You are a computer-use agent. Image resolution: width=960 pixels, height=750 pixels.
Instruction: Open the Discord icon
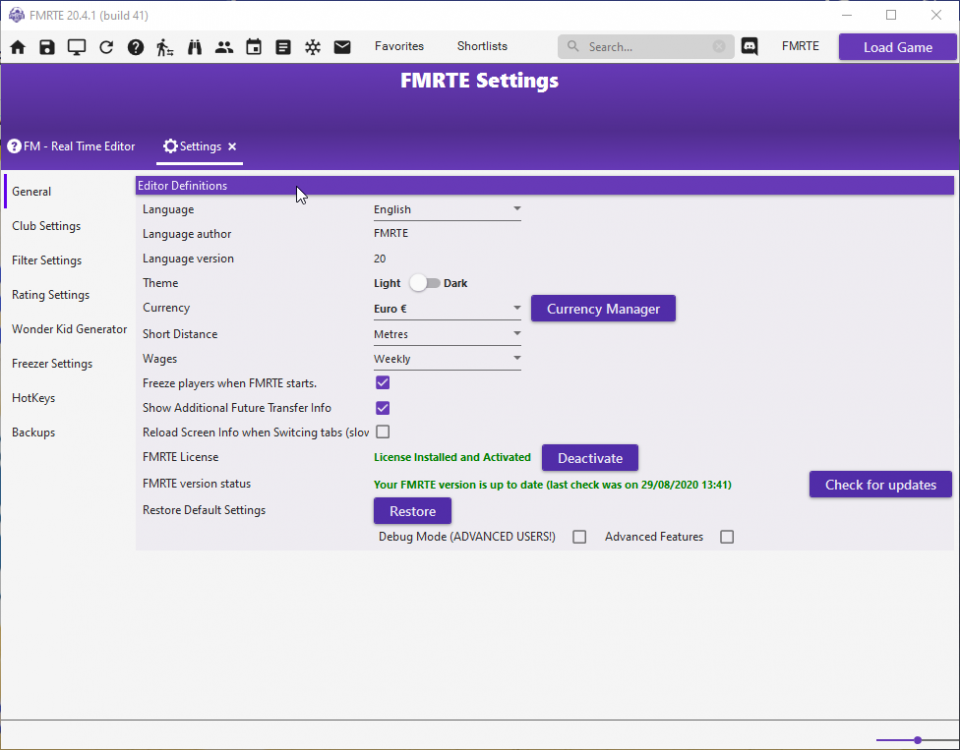click(x=749, y=47)
